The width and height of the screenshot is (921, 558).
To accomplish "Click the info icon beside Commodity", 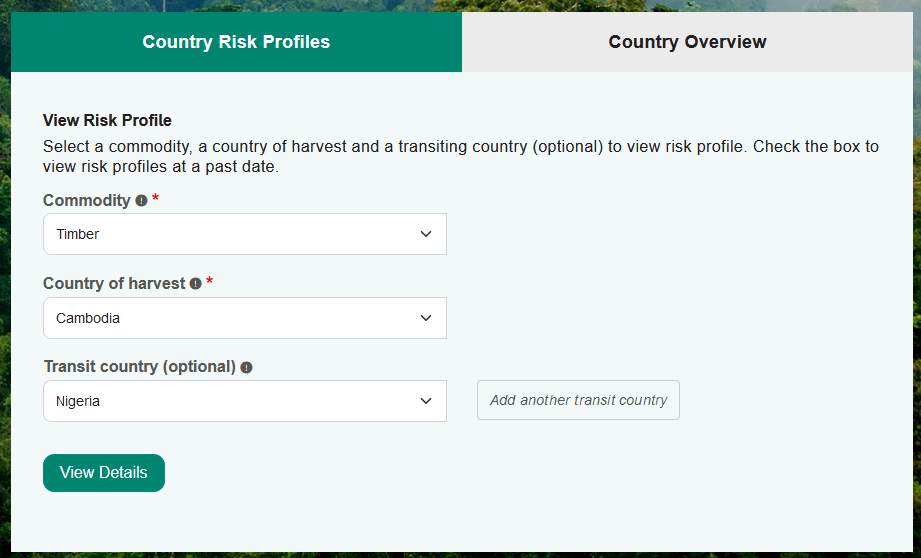I will pos(141,201).
